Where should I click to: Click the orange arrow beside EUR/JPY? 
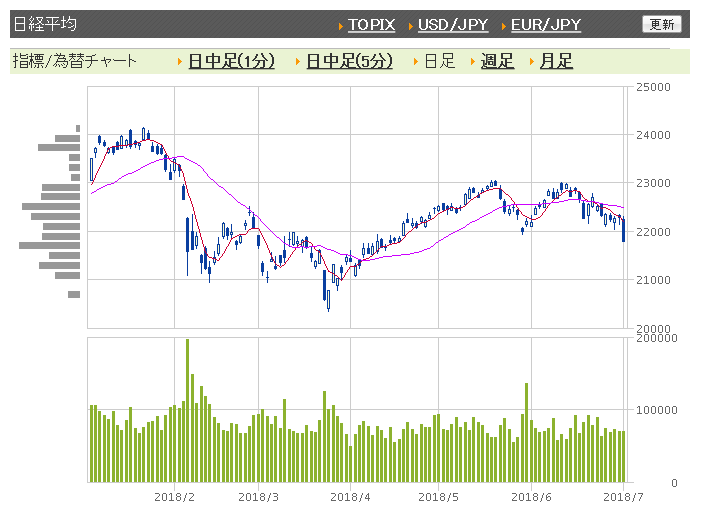click(x=504, y=26)
